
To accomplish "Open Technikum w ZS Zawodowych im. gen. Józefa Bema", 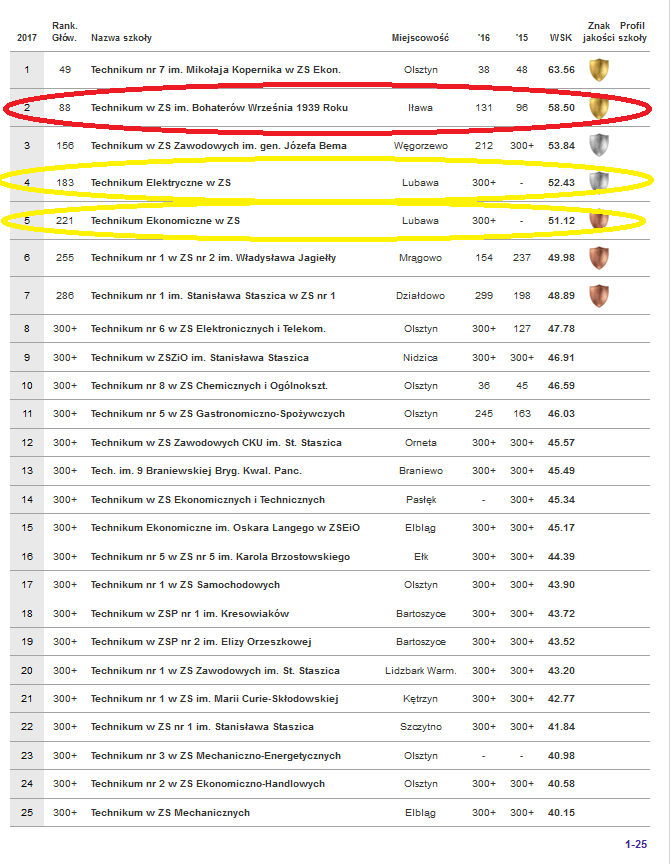I will click(219, 146).
